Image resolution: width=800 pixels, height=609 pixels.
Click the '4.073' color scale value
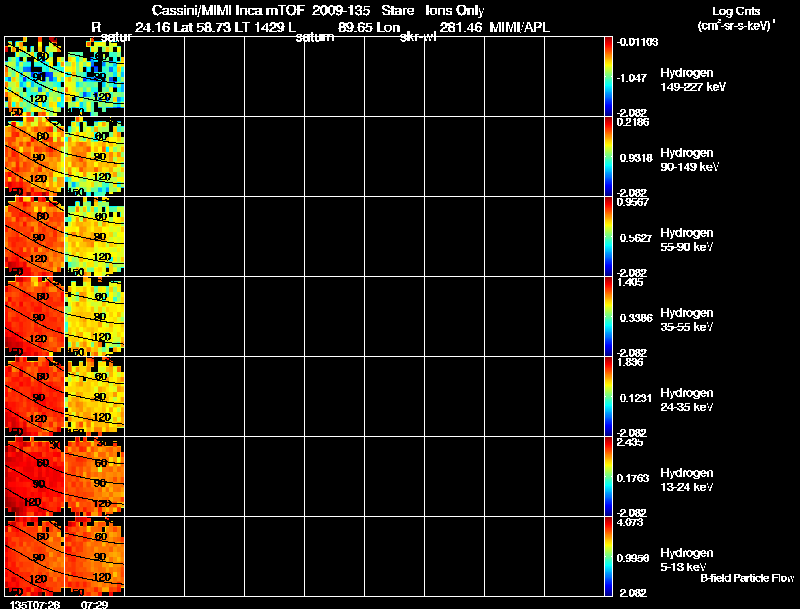tap(630, 522)
